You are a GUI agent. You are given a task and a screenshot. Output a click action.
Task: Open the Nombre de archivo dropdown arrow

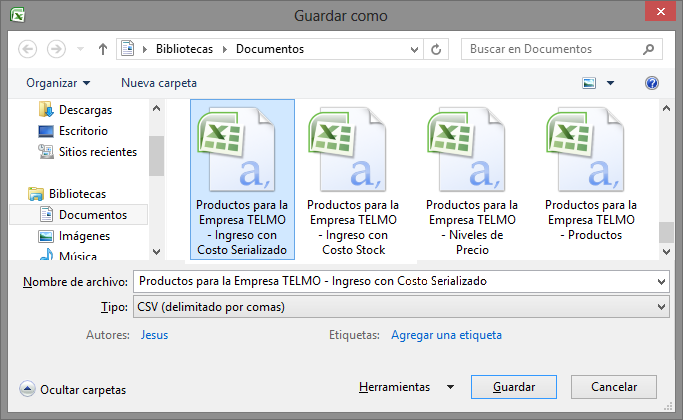661,282
